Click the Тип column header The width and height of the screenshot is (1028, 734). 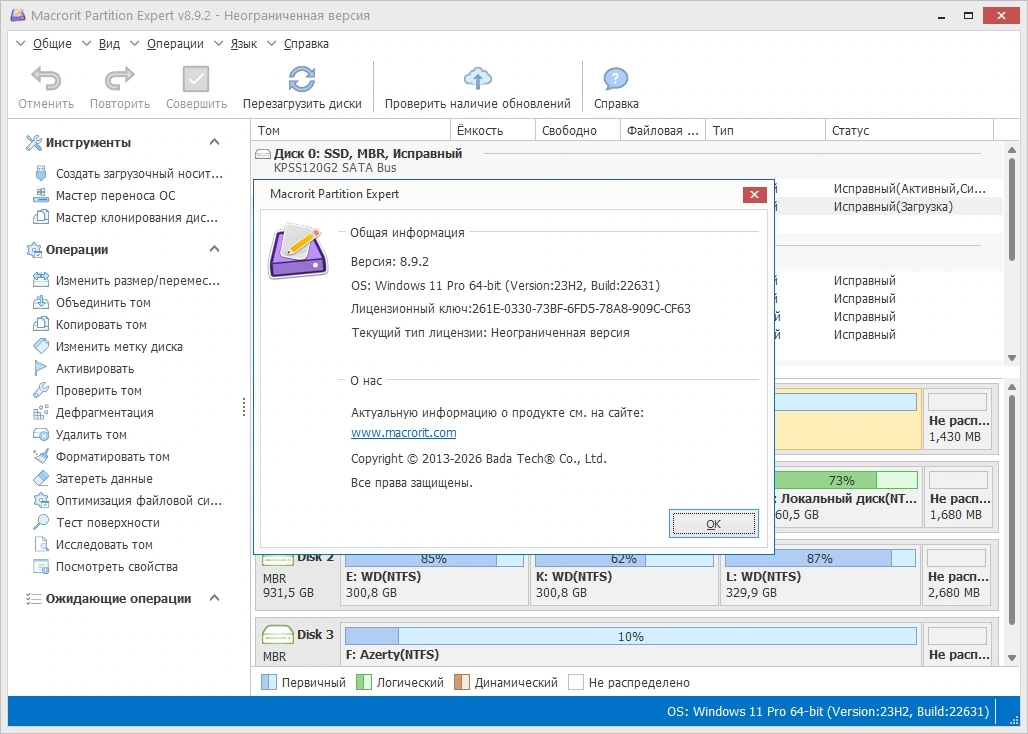click(x=765, y=130)
